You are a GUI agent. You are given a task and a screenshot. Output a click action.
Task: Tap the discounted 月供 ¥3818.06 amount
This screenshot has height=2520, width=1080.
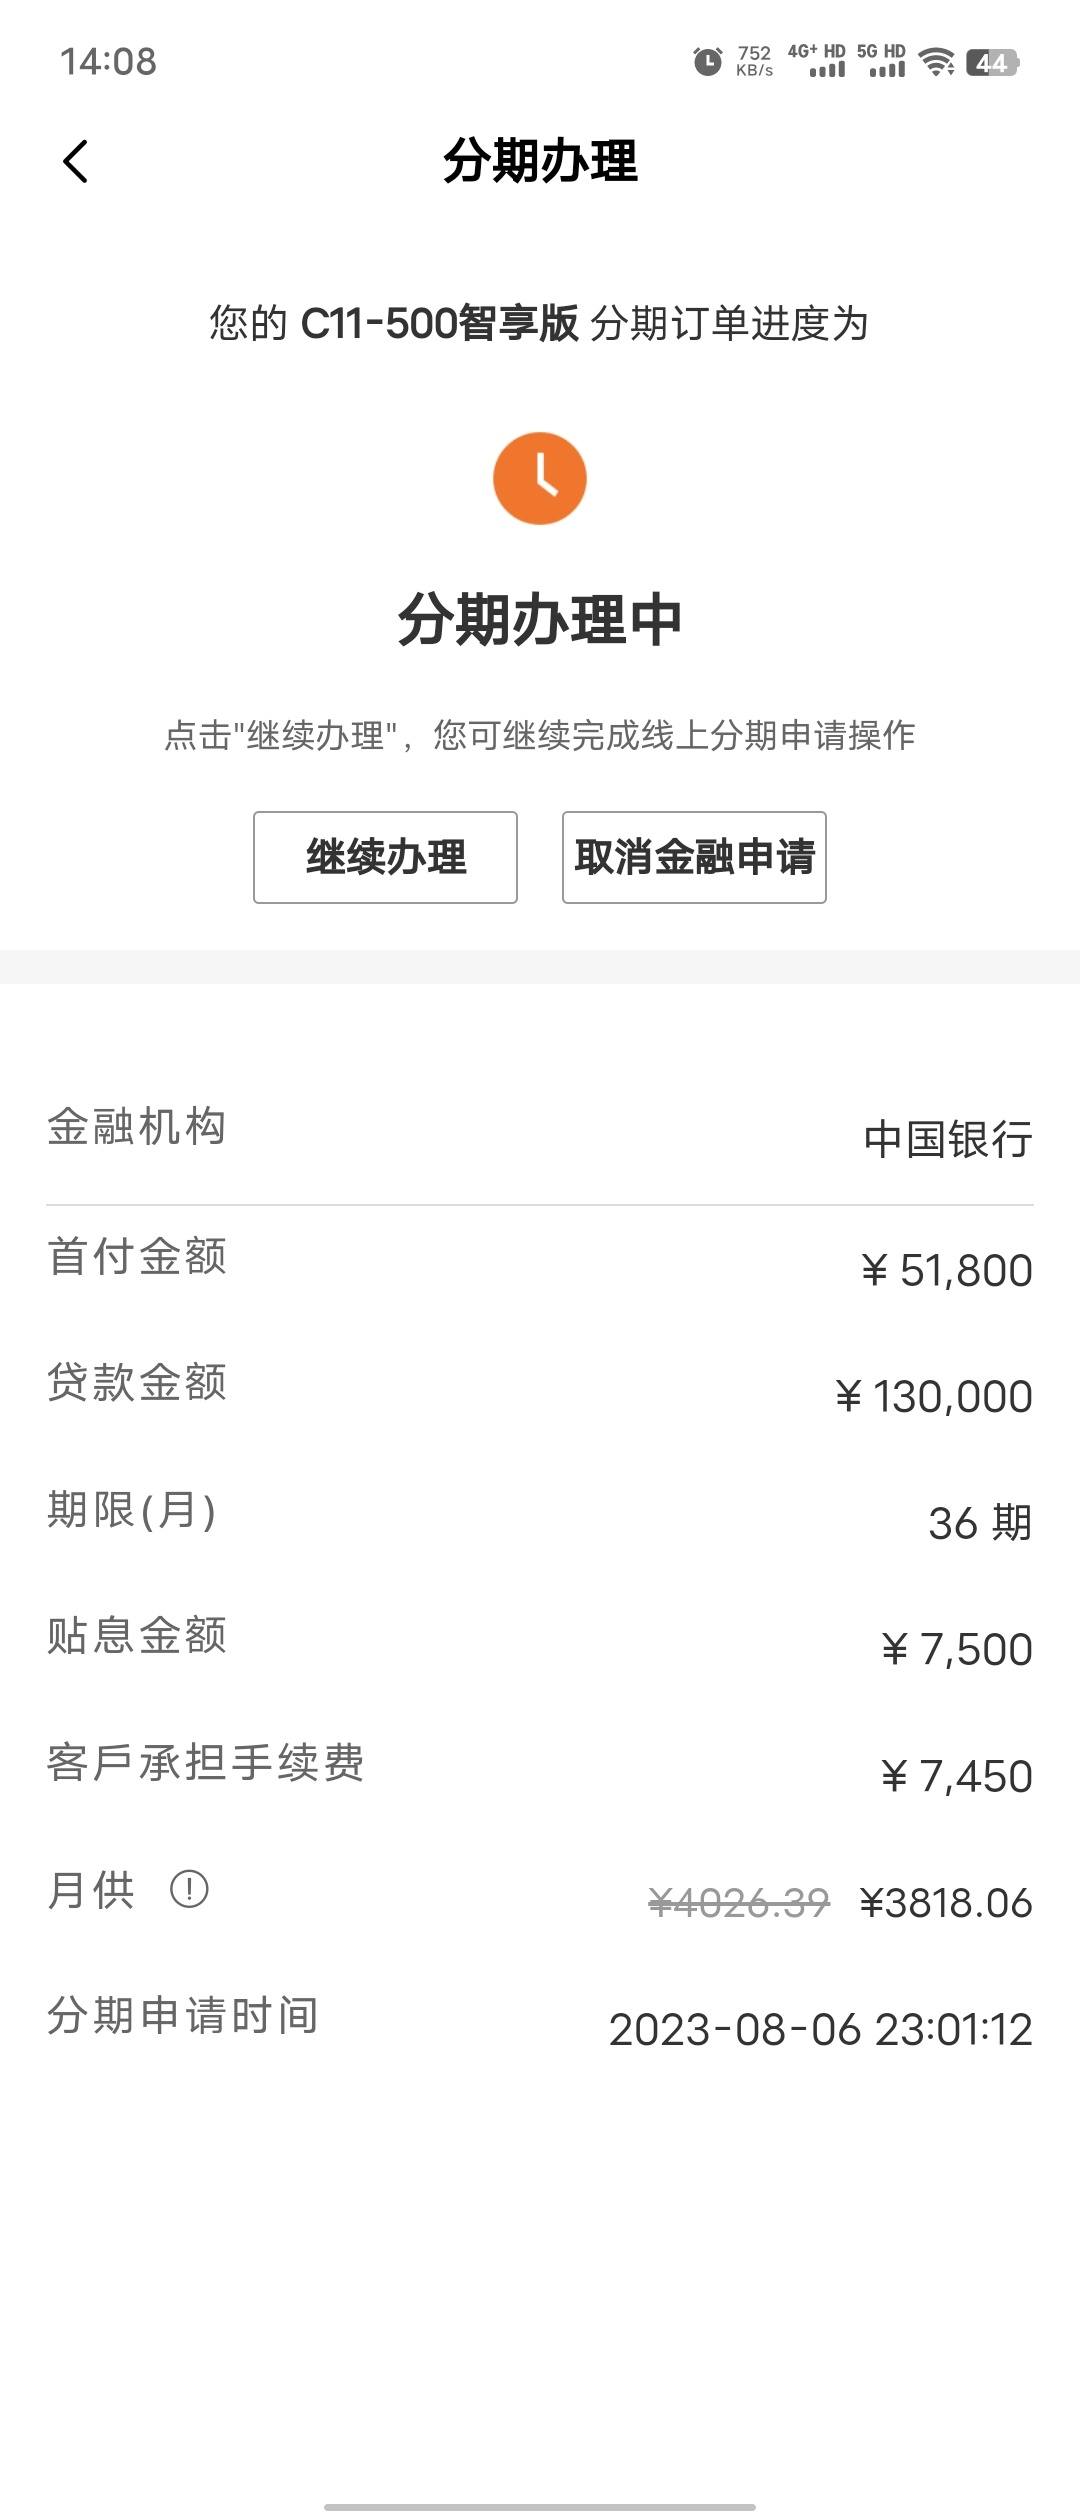946,1903
